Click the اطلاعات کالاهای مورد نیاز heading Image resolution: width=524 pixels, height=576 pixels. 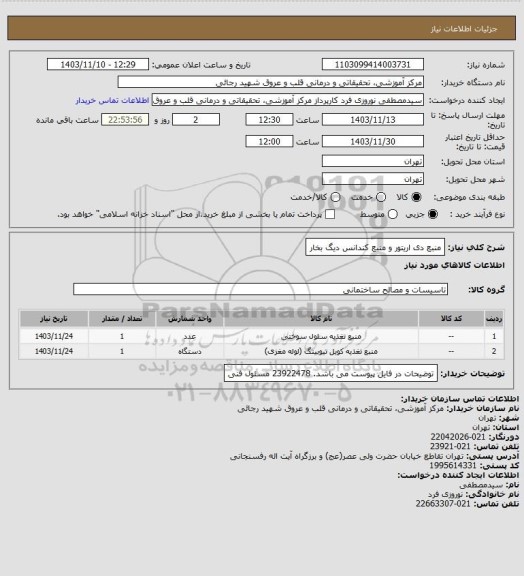455,265
